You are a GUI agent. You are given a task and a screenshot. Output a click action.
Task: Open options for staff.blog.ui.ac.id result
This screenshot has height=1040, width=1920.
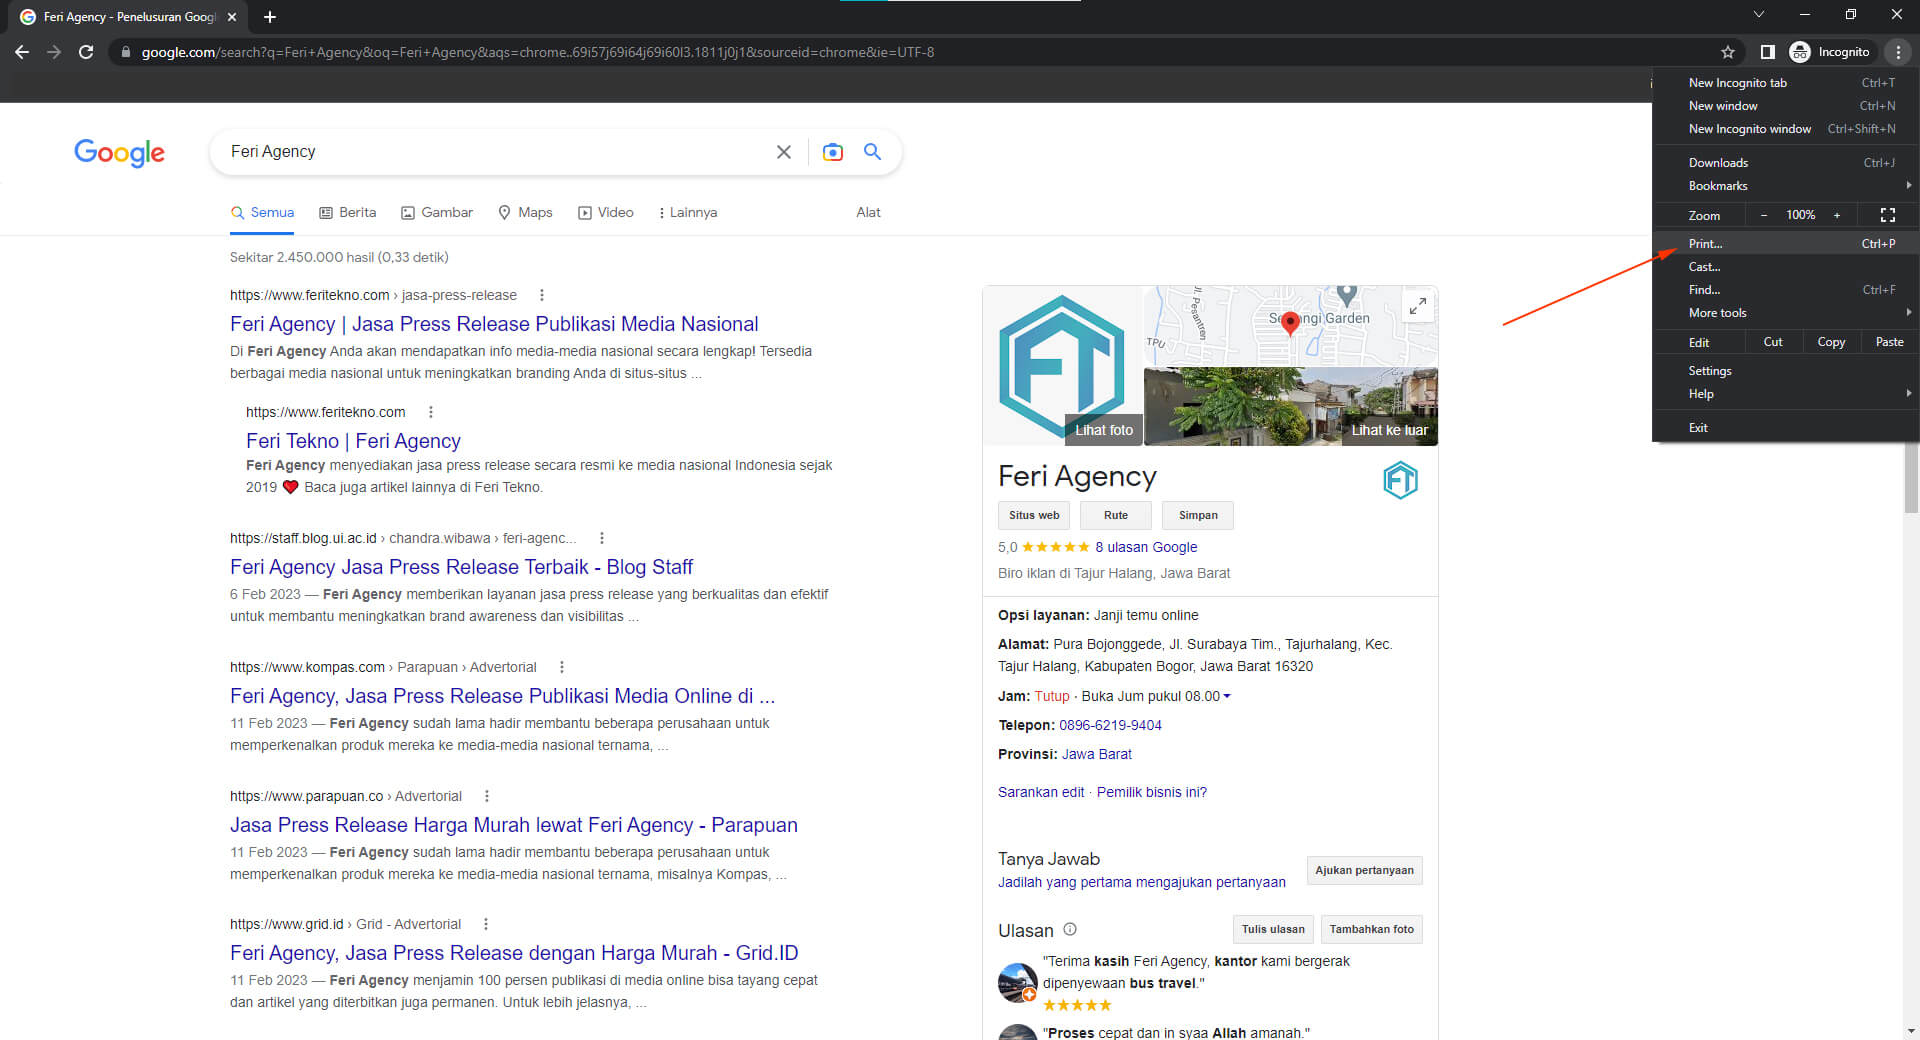coord(602,538)
